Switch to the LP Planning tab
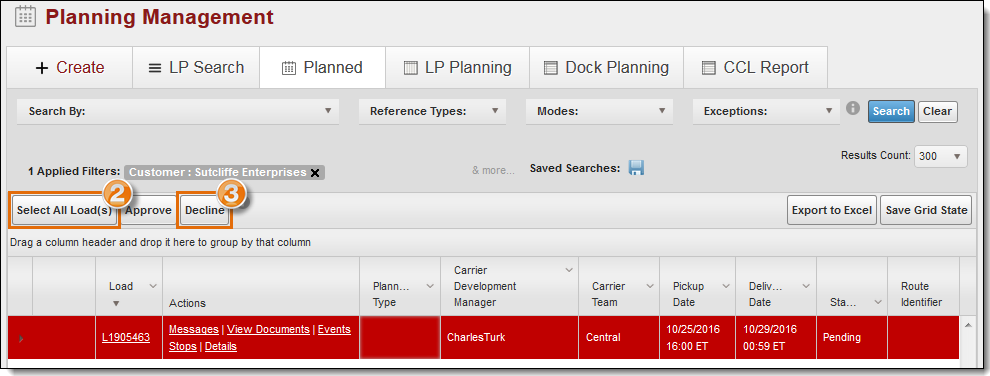 tap(457, 68)
